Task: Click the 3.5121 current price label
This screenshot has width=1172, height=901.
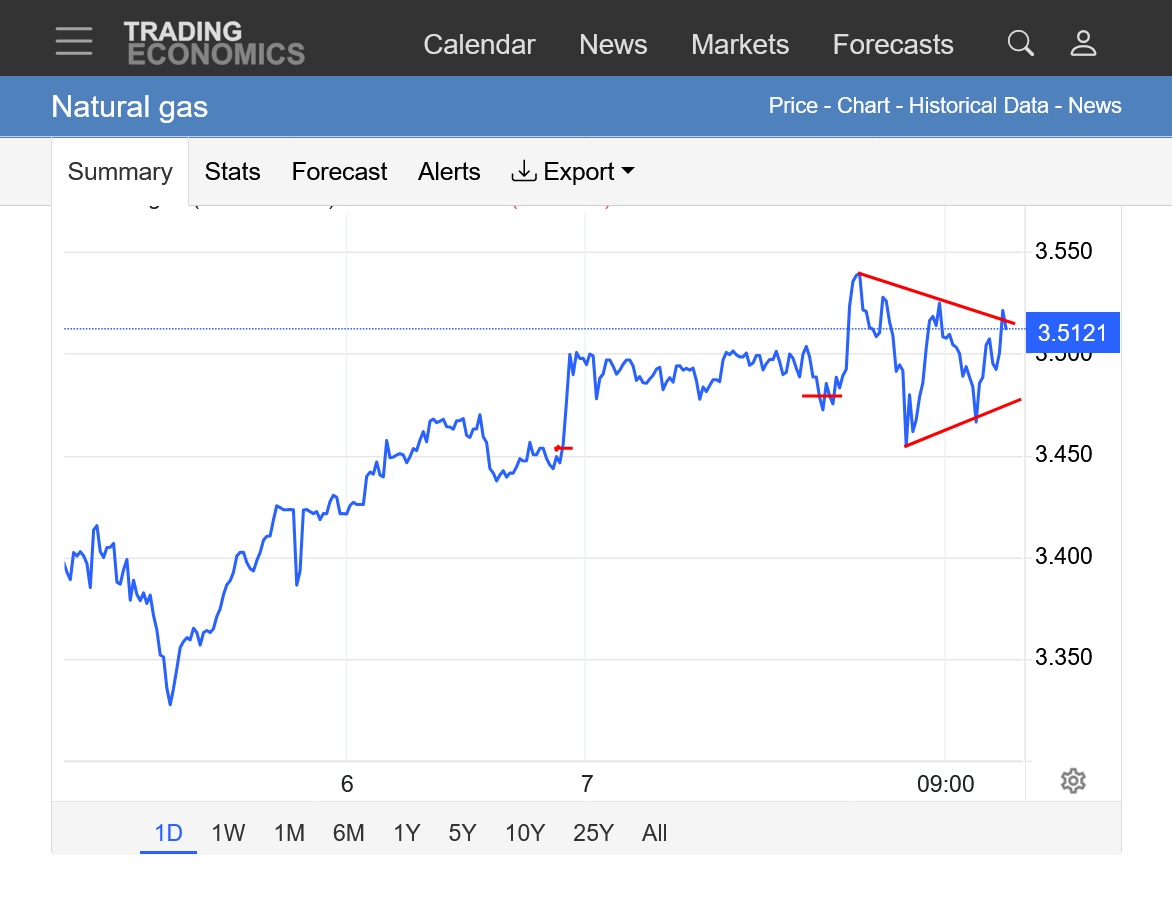Action: (1072, 332)
